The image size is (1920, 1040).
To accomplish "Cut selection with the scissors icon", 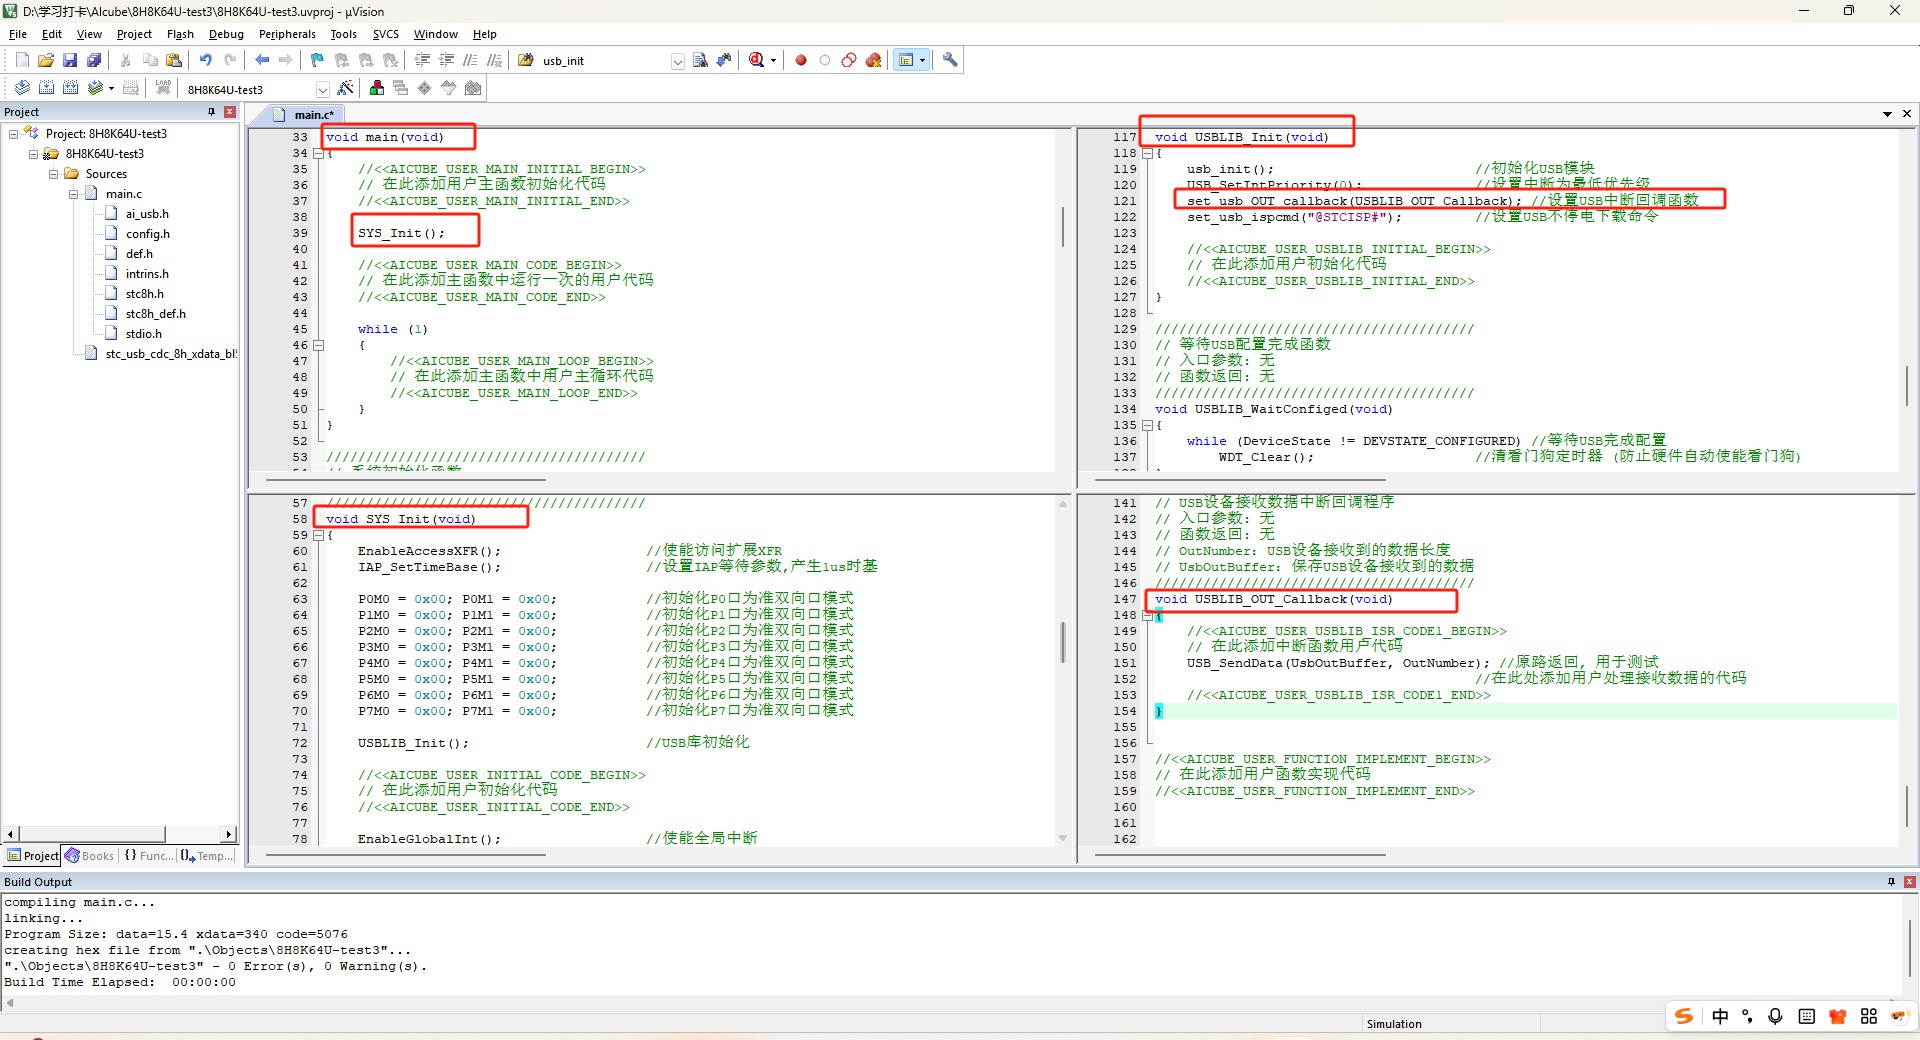I will 125,60.
